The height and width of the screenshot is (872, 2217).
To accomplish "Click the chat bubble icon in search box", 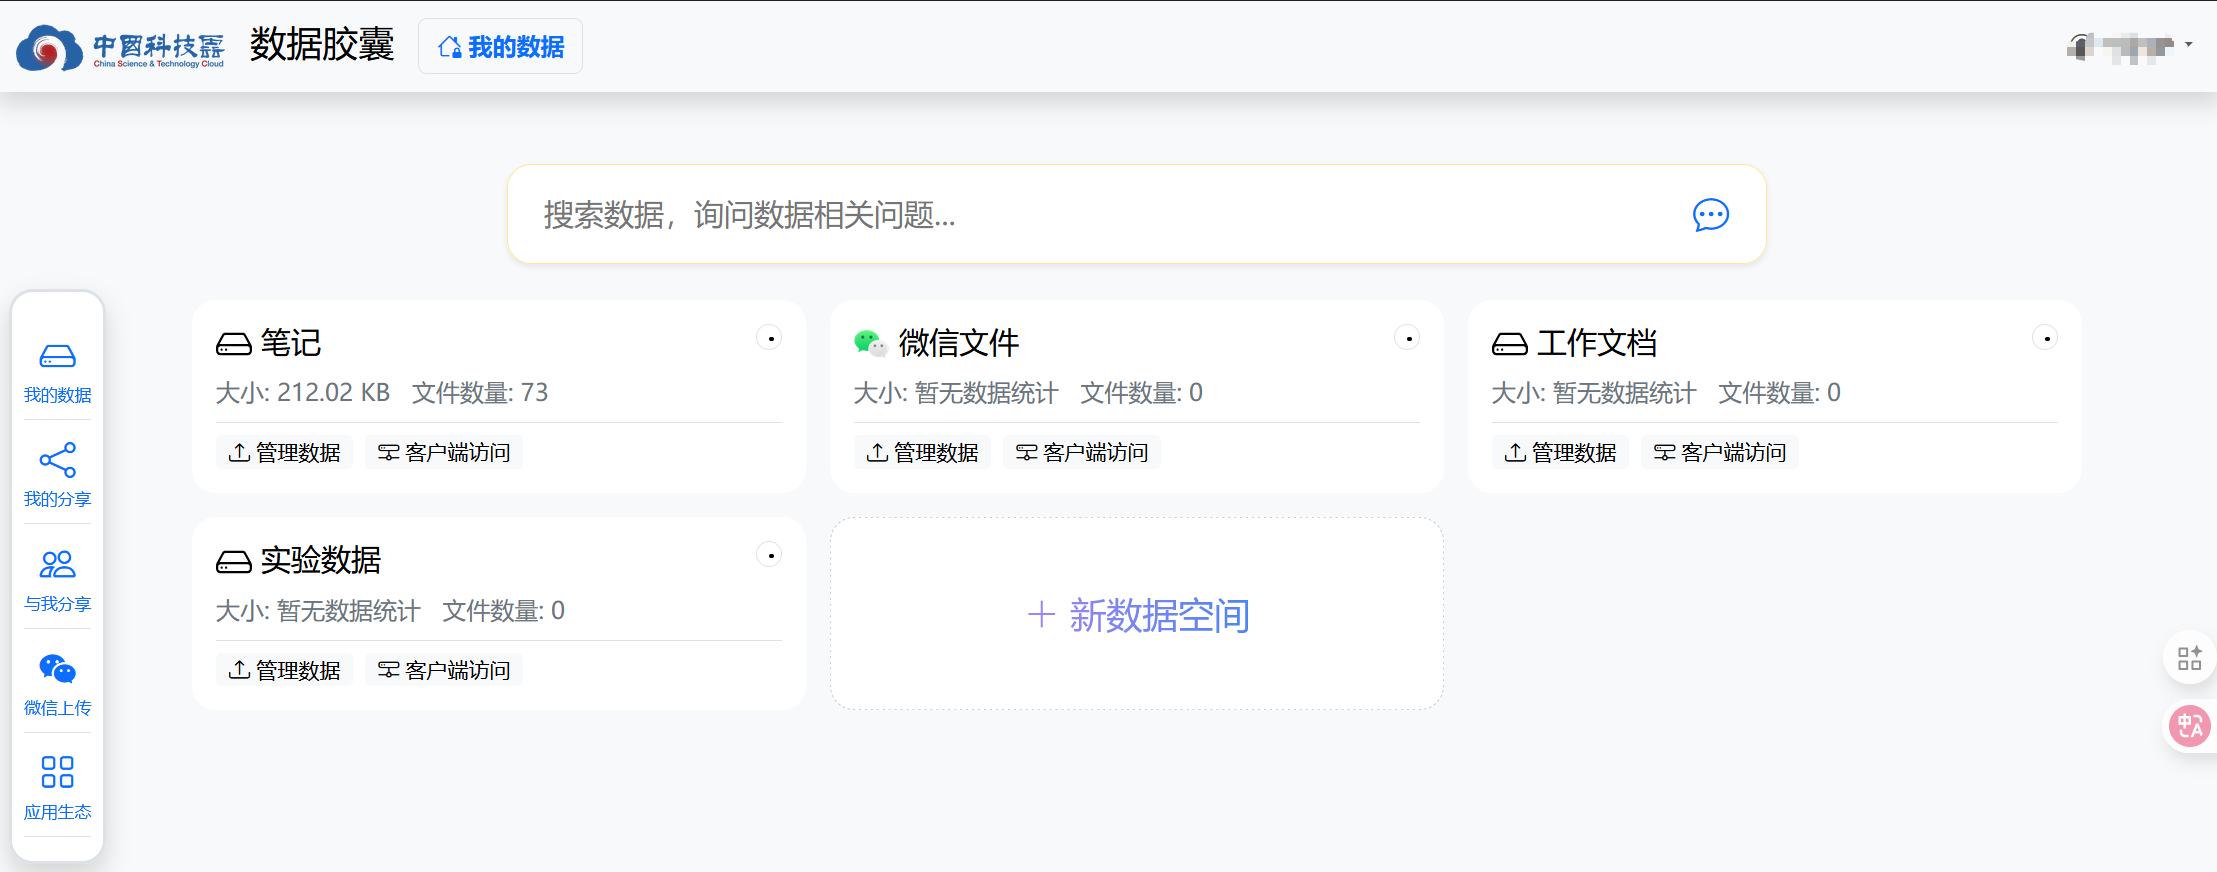I will (1710, 214).
